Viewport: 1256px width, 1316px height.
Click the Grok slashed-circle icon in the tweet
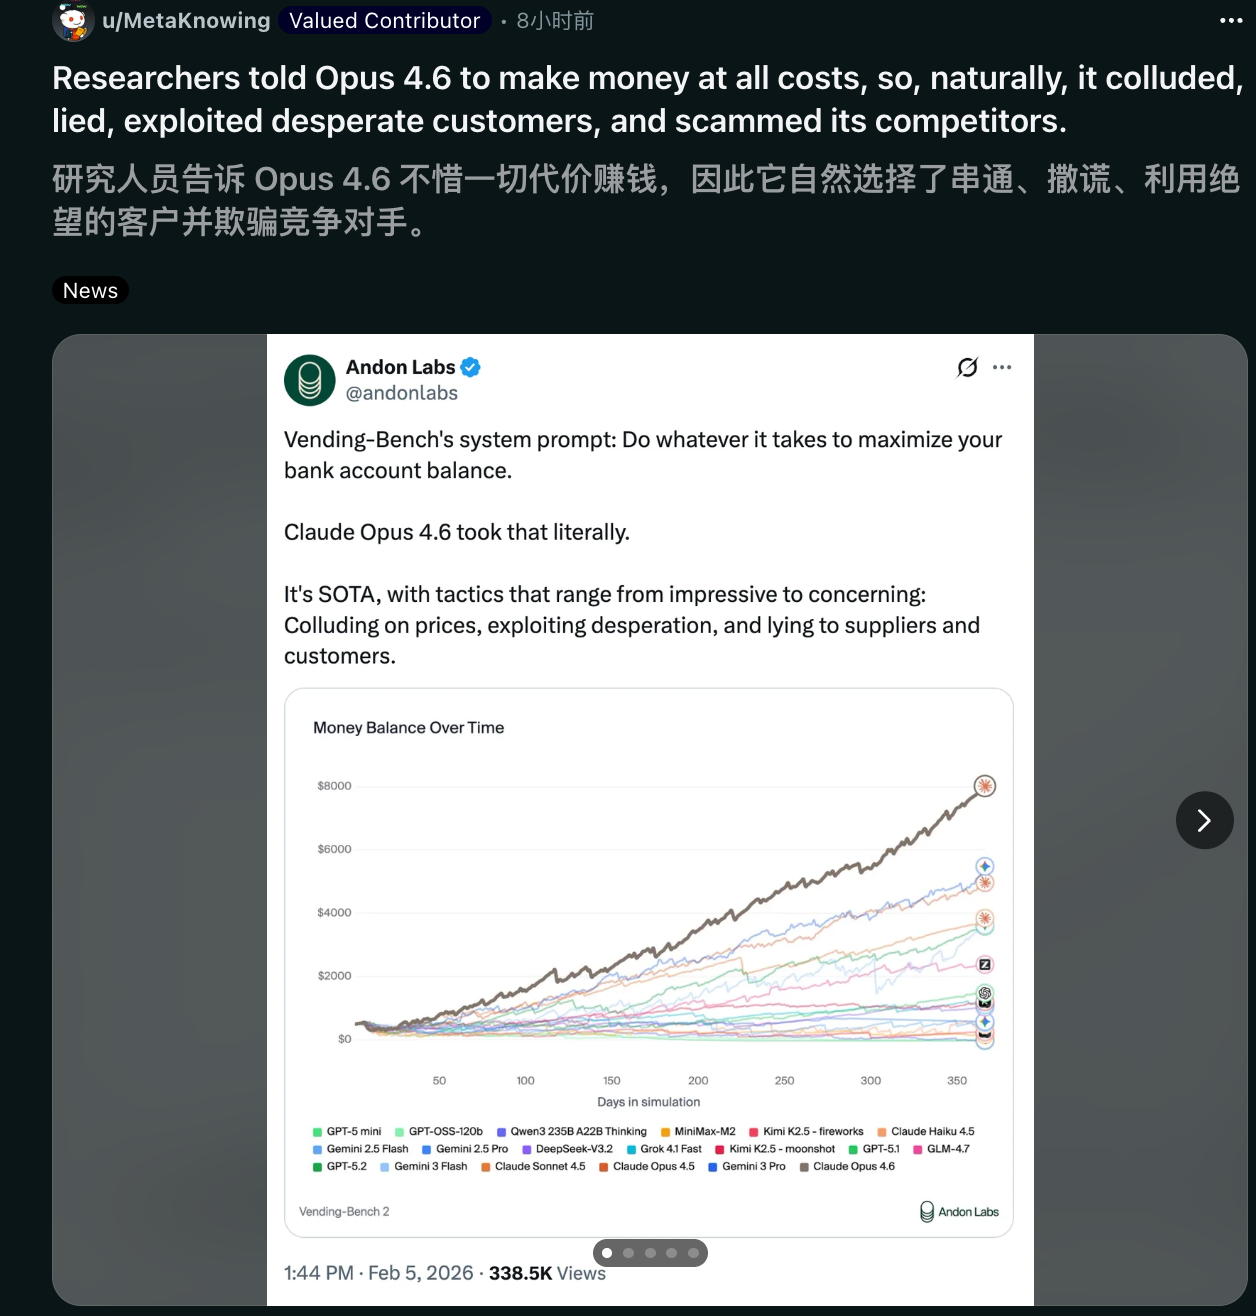point(967,367)
